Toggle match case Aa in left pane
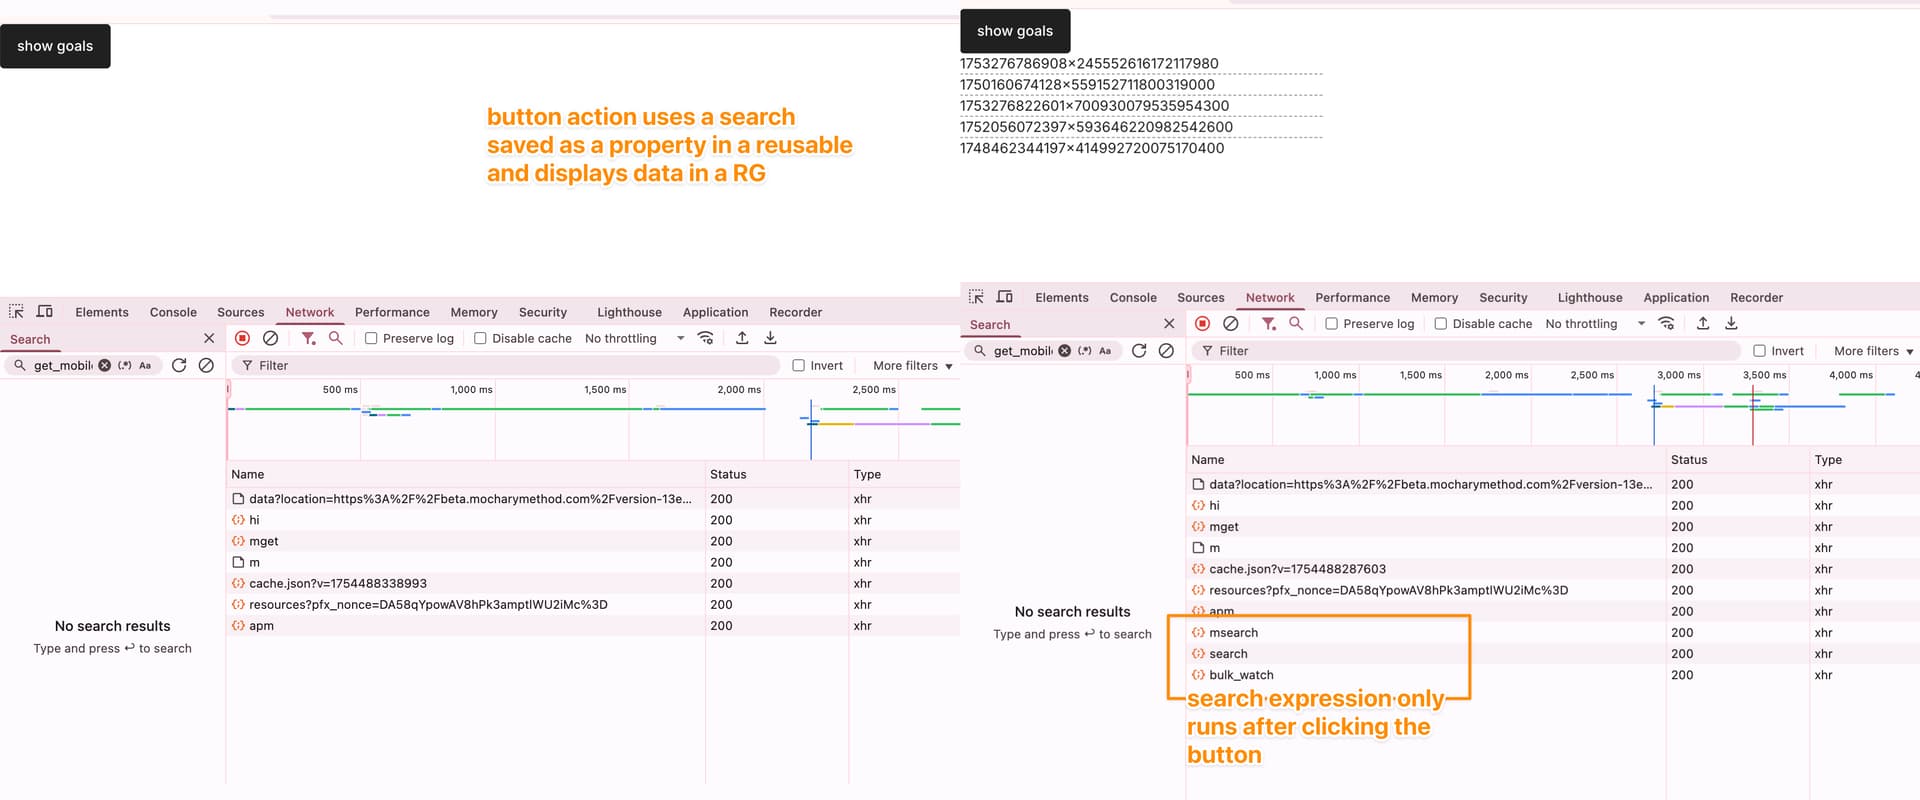Screen dimensions: 1920x800 click(145, 365)
